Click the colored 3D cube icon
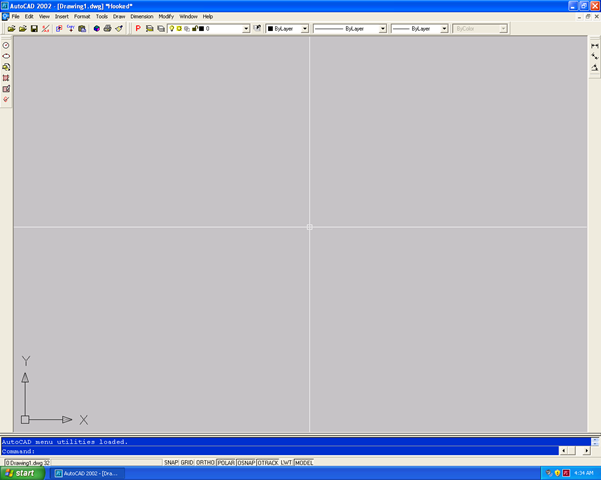Image resolution: width=601 pixels, height=480 pixels. coord(97,29)
